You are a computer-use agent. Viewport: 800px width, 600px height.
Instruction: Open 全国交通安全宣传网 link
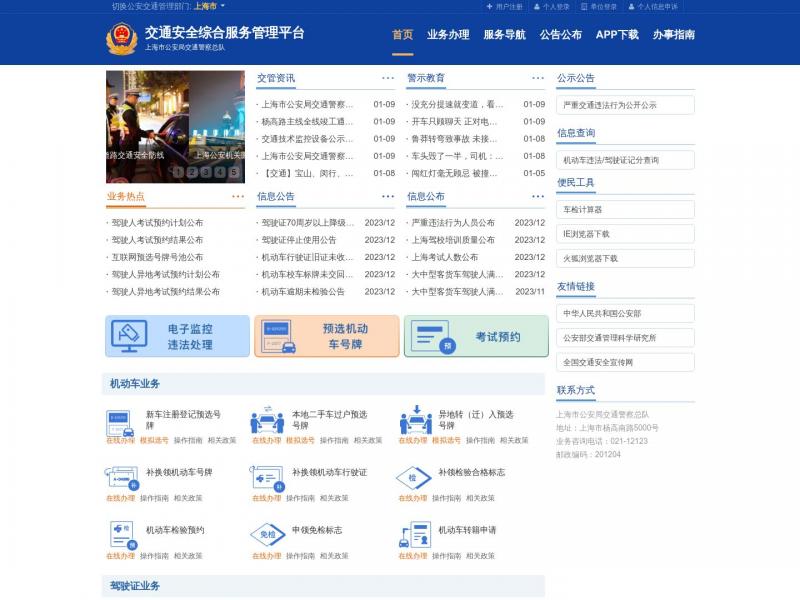626,363
